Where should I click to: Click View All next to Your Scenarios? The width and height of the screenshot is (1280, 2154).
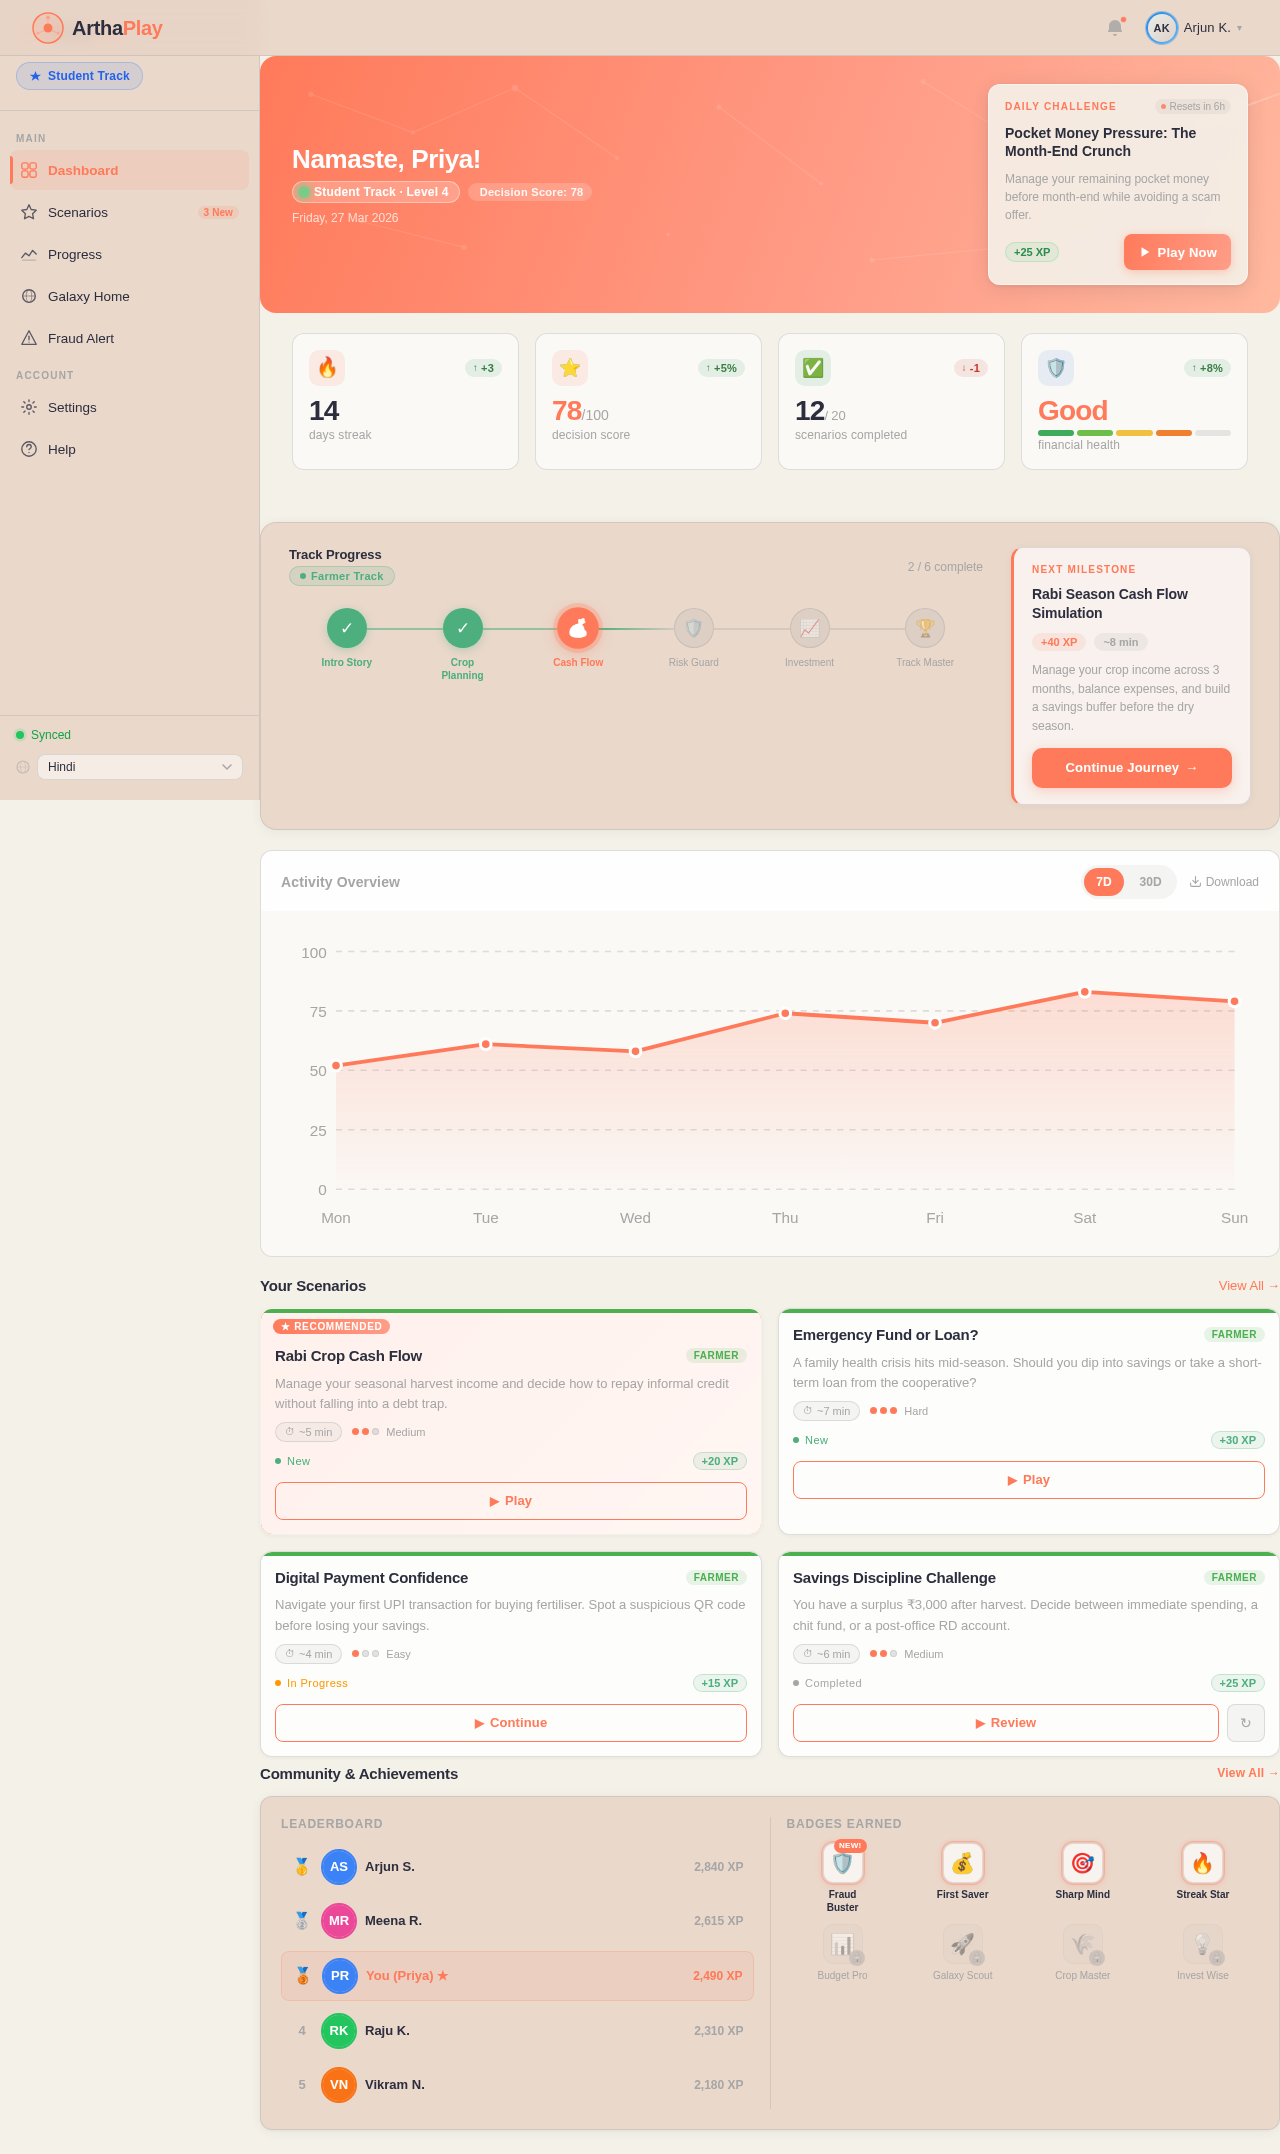[1248, 1286]
